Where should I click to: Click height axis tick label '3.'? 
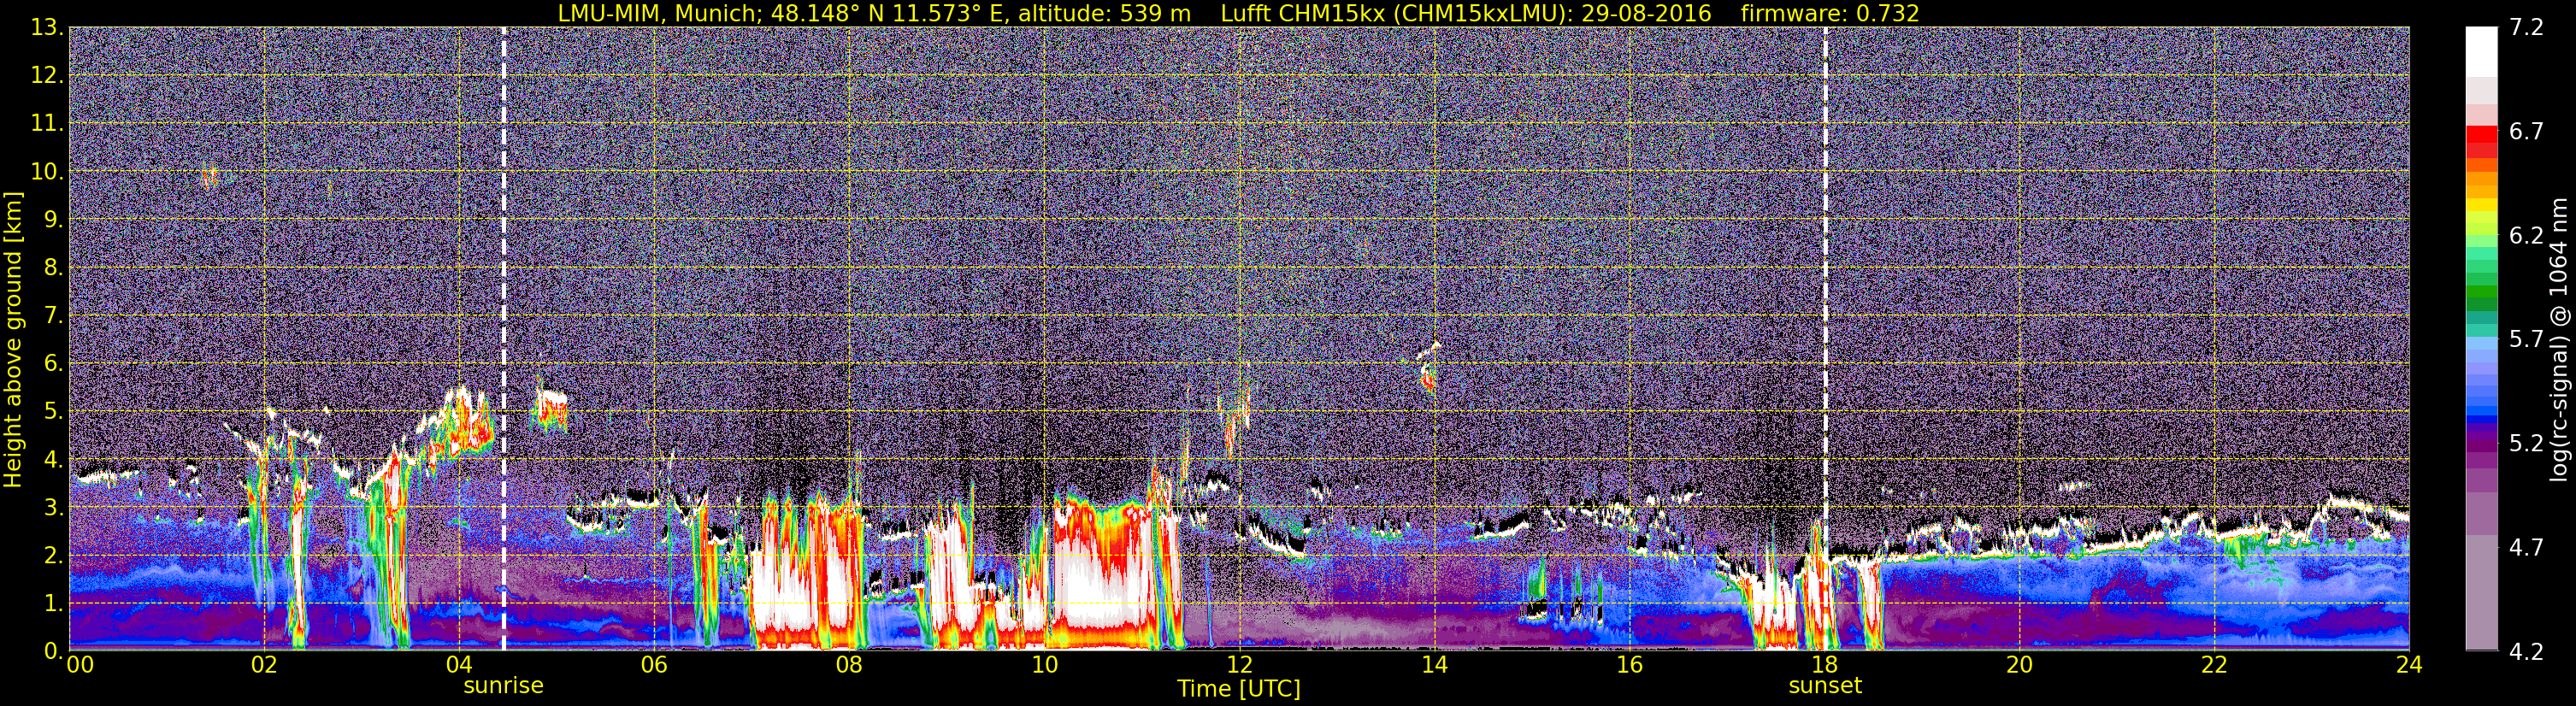[53, 507]
